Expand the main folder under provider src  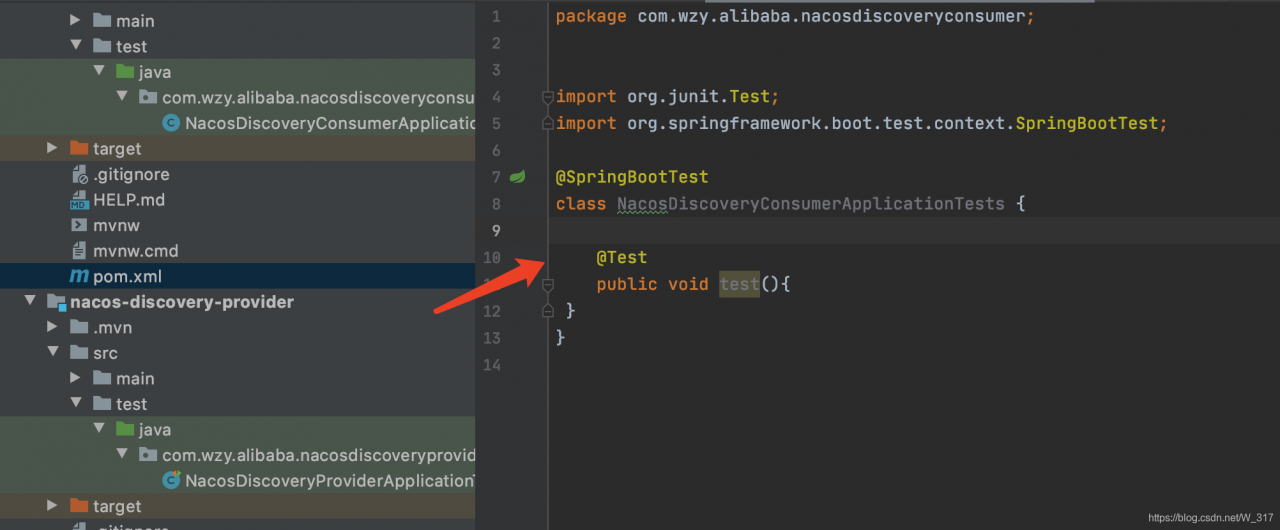(x=75, y=378)
